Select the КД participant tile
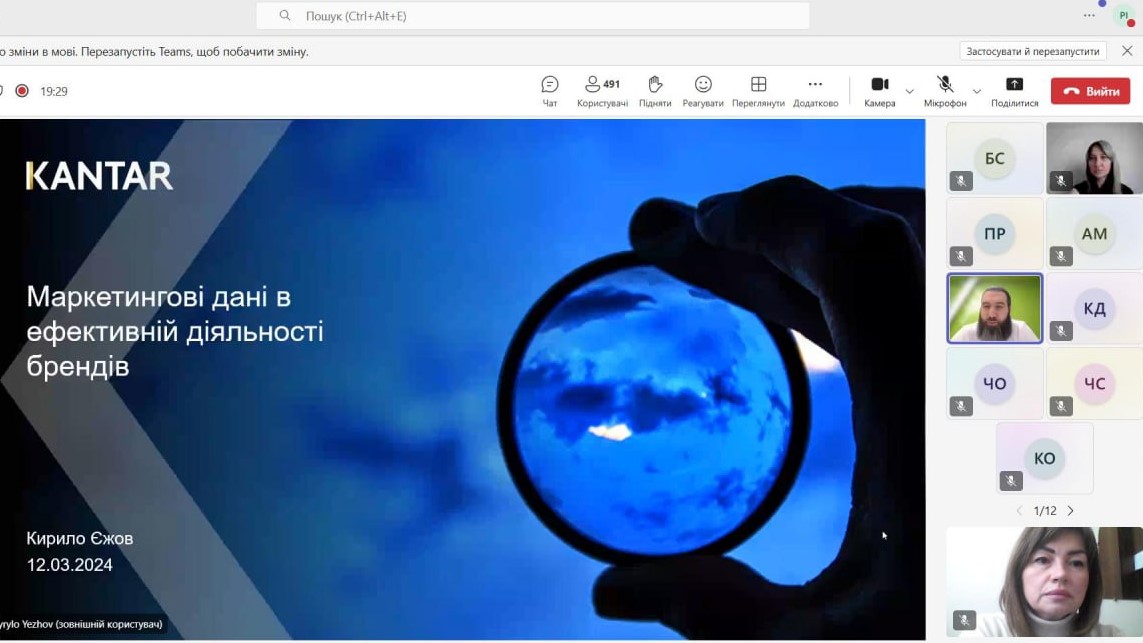This screenshot has height=643, width=1143. click(x=1094, y=309)
